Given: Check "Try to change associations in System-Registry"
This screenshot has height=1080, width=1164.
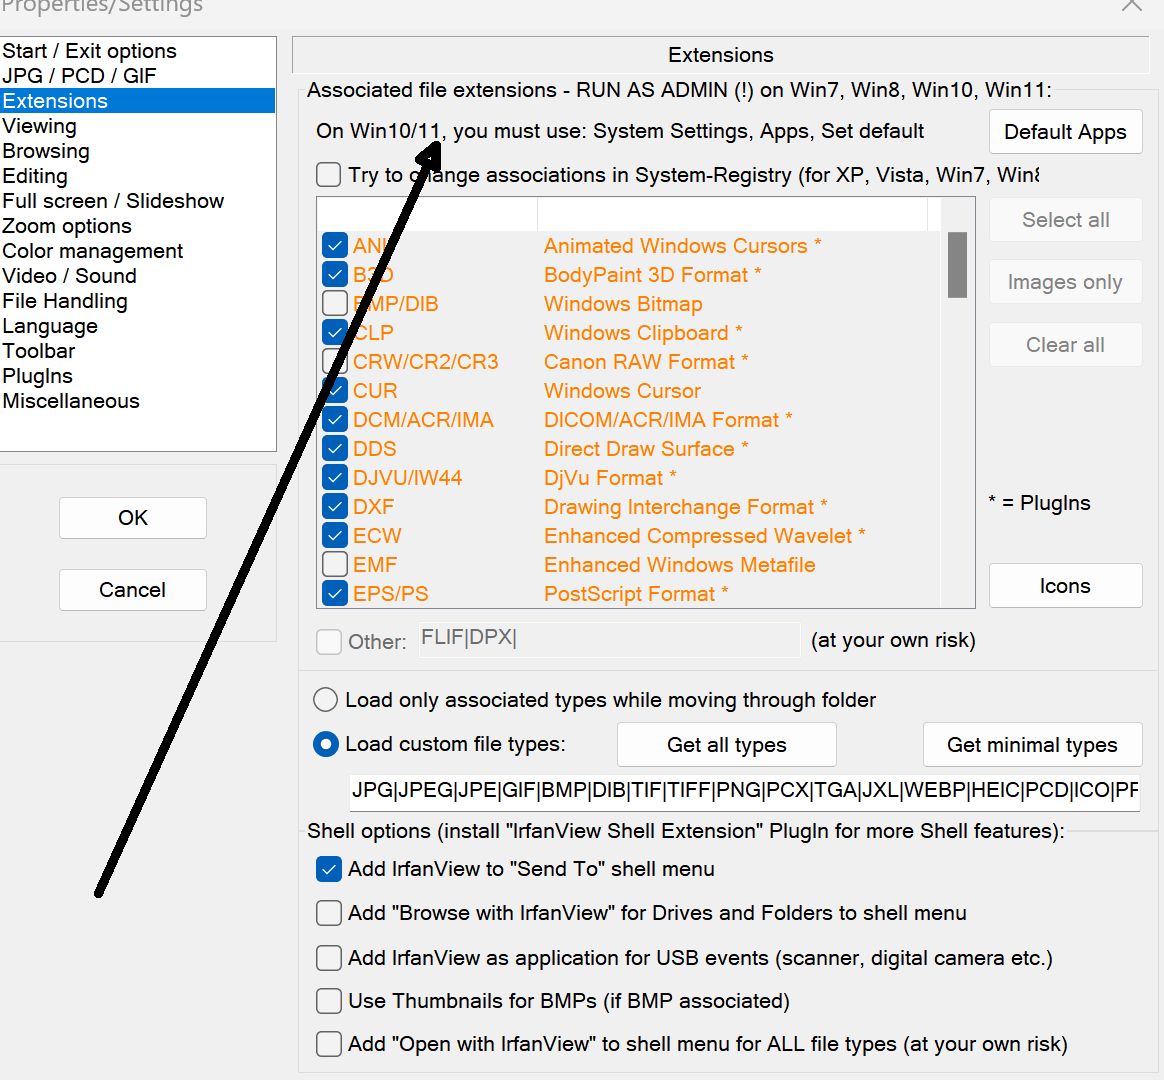Looking at the screenshot, I should coord(328,174).
